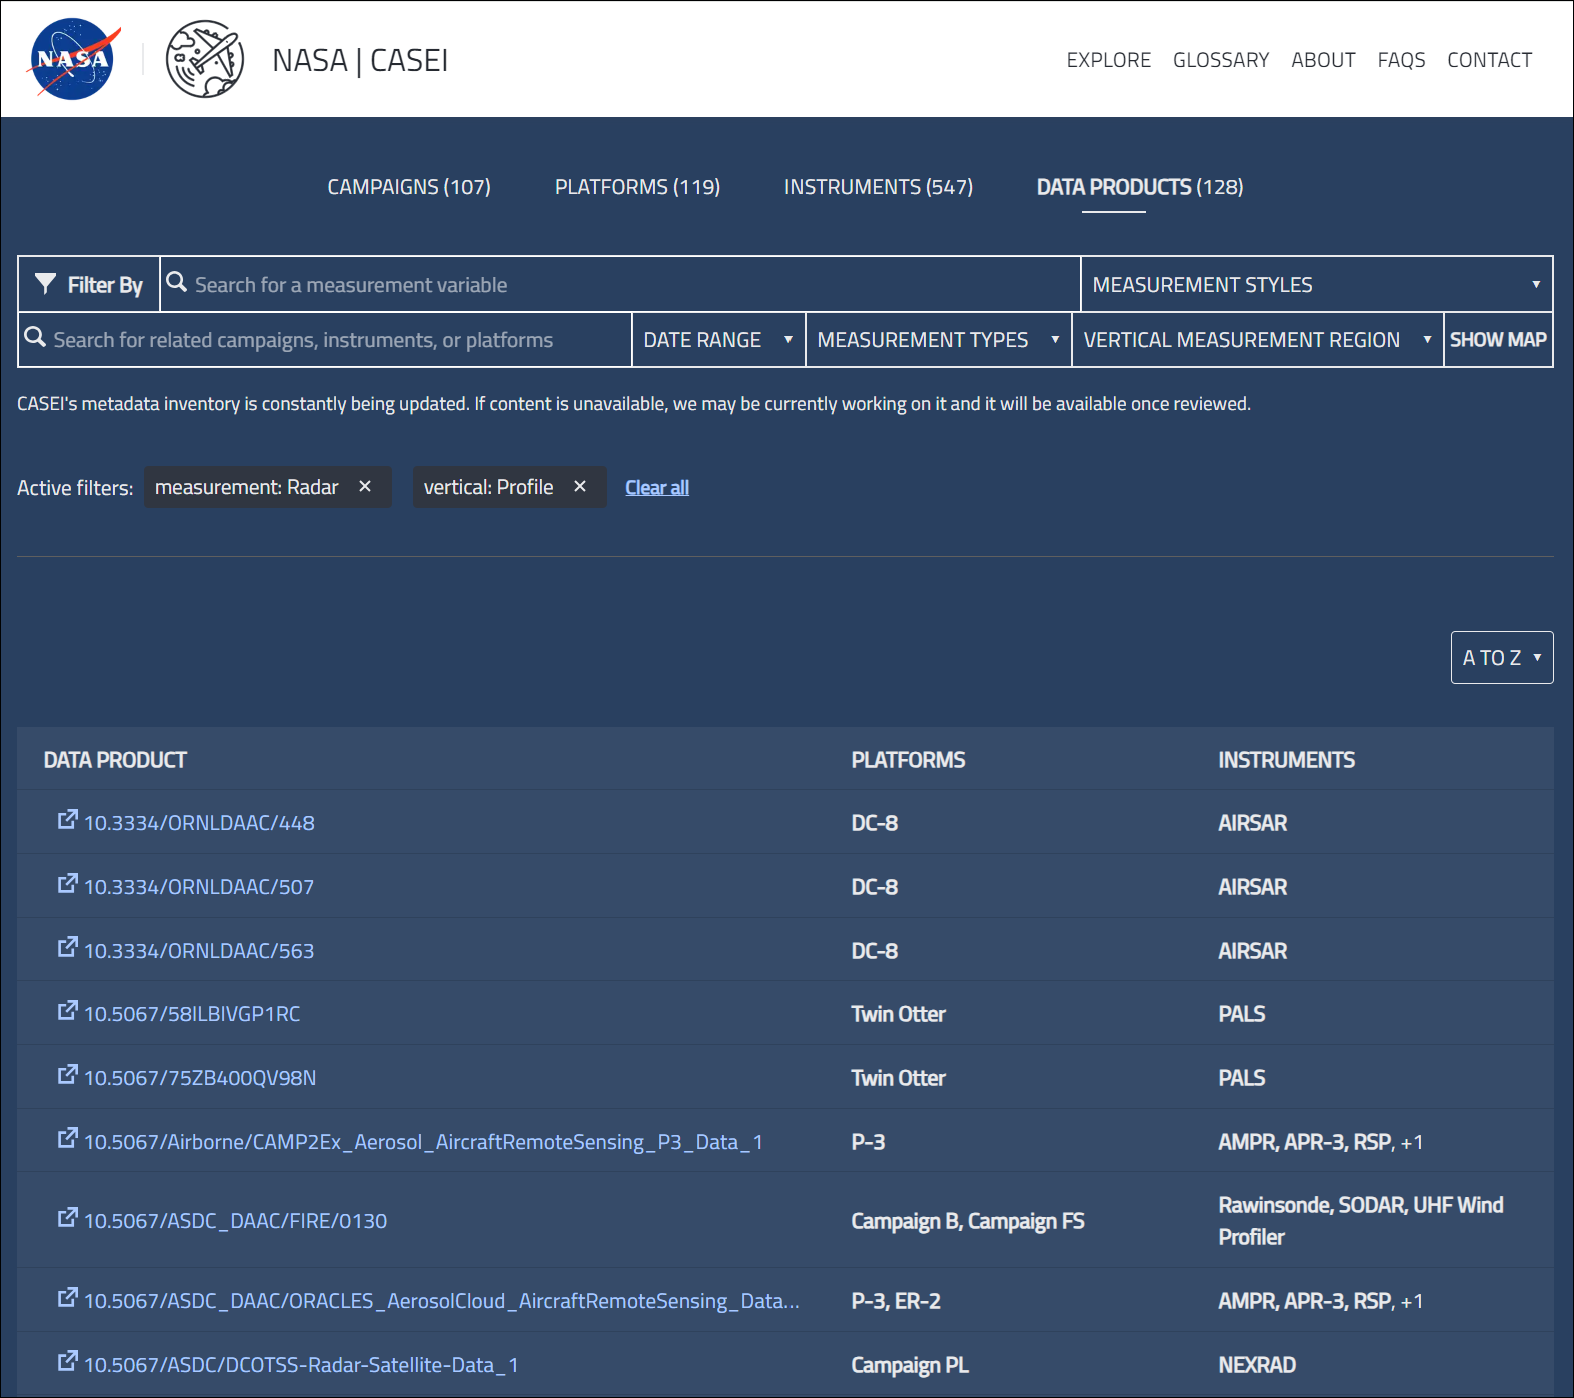The image size is (1574, 1398).
Task: Click the measurement: Radar filter chip
Action: tap(267, 487)
